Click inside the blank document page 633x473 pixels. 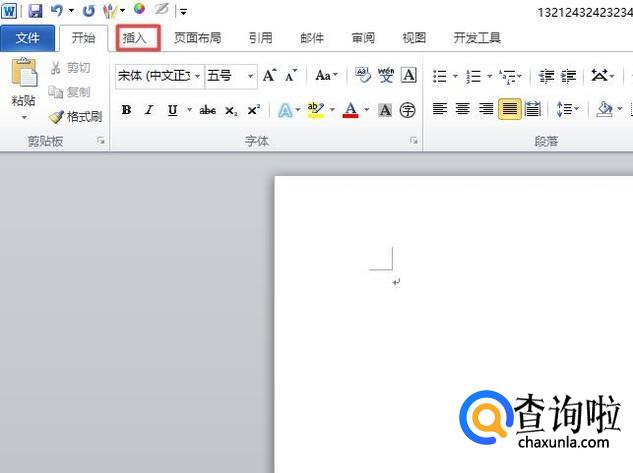click(x=454, y=323)
